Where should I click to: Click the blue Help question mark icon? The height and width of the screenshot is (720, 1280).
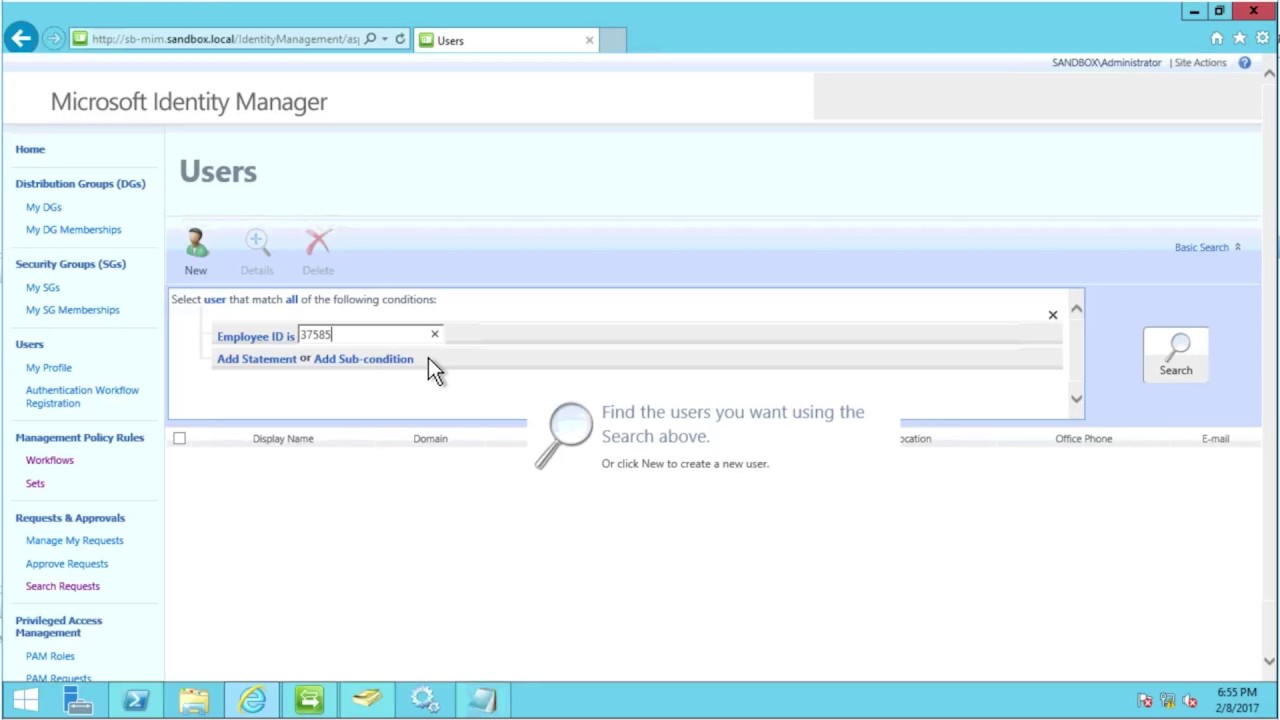point(1245,62)
